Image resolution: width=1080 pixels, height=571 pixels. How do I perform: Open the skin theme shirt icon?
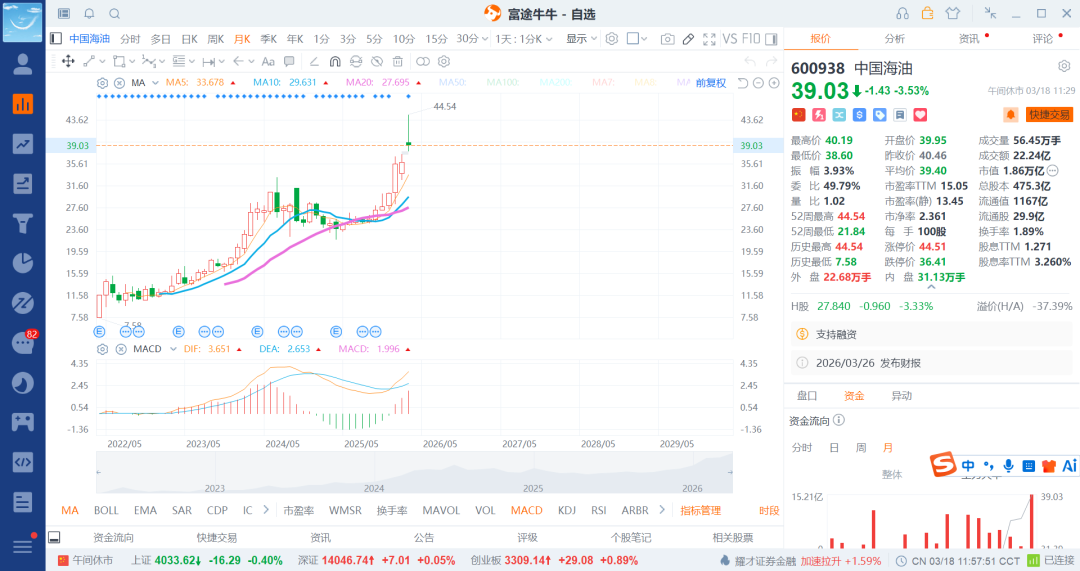click(953, 13)
